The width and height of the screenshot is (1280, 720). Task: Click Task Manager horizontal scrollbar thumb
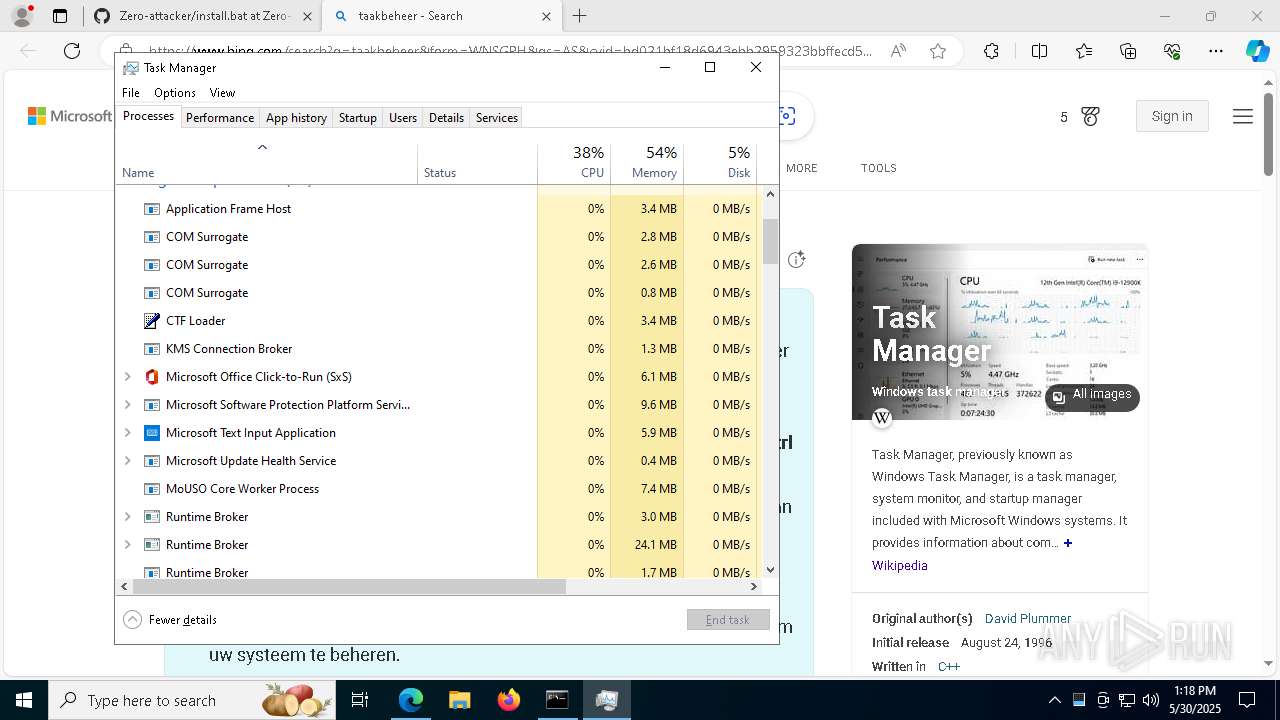click(x=349, y=587)
